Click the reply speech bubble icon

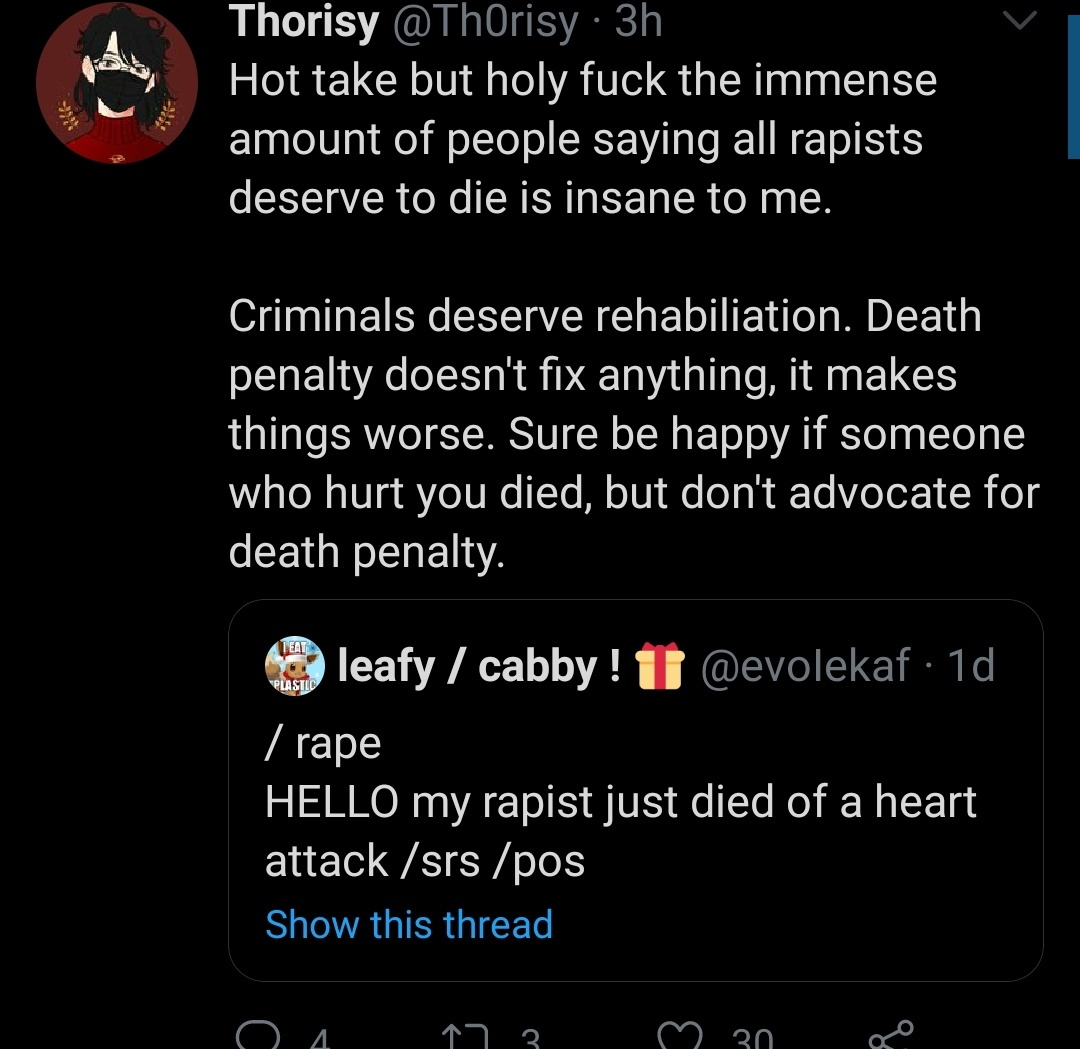(x=258, y=1036)
